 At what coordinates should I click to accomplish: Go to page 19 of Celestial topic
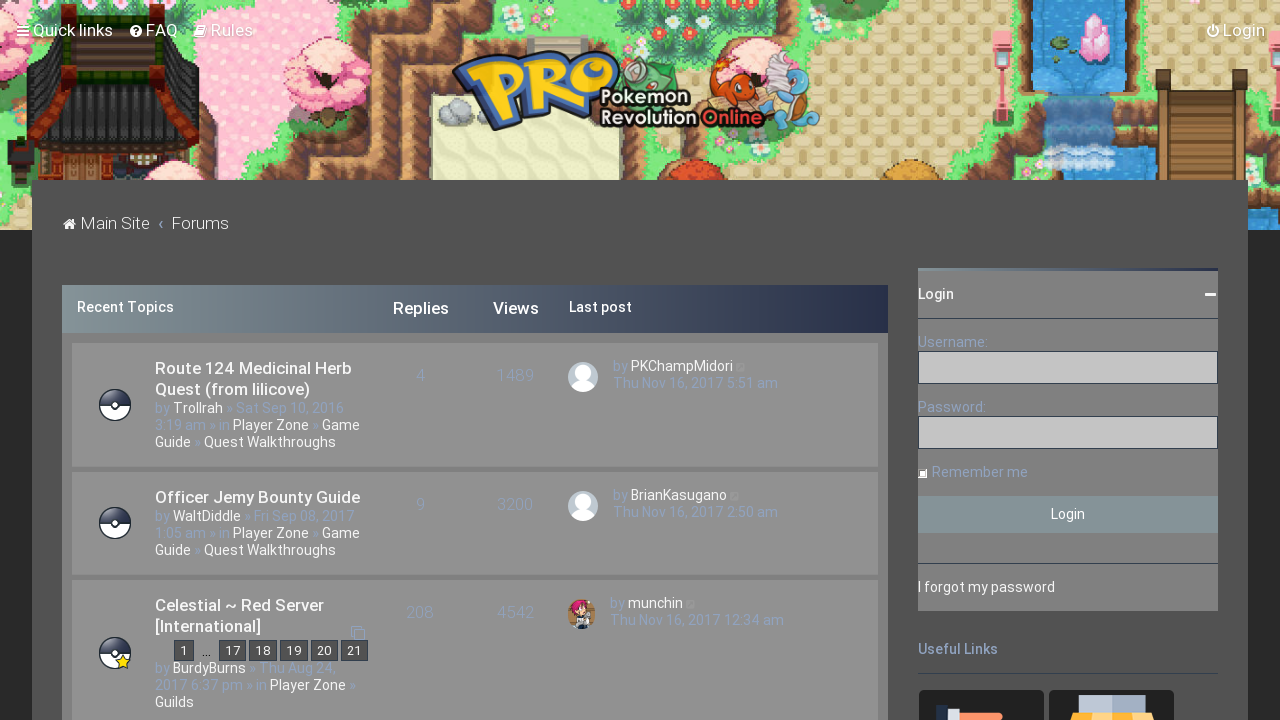(x=294, y=651)
